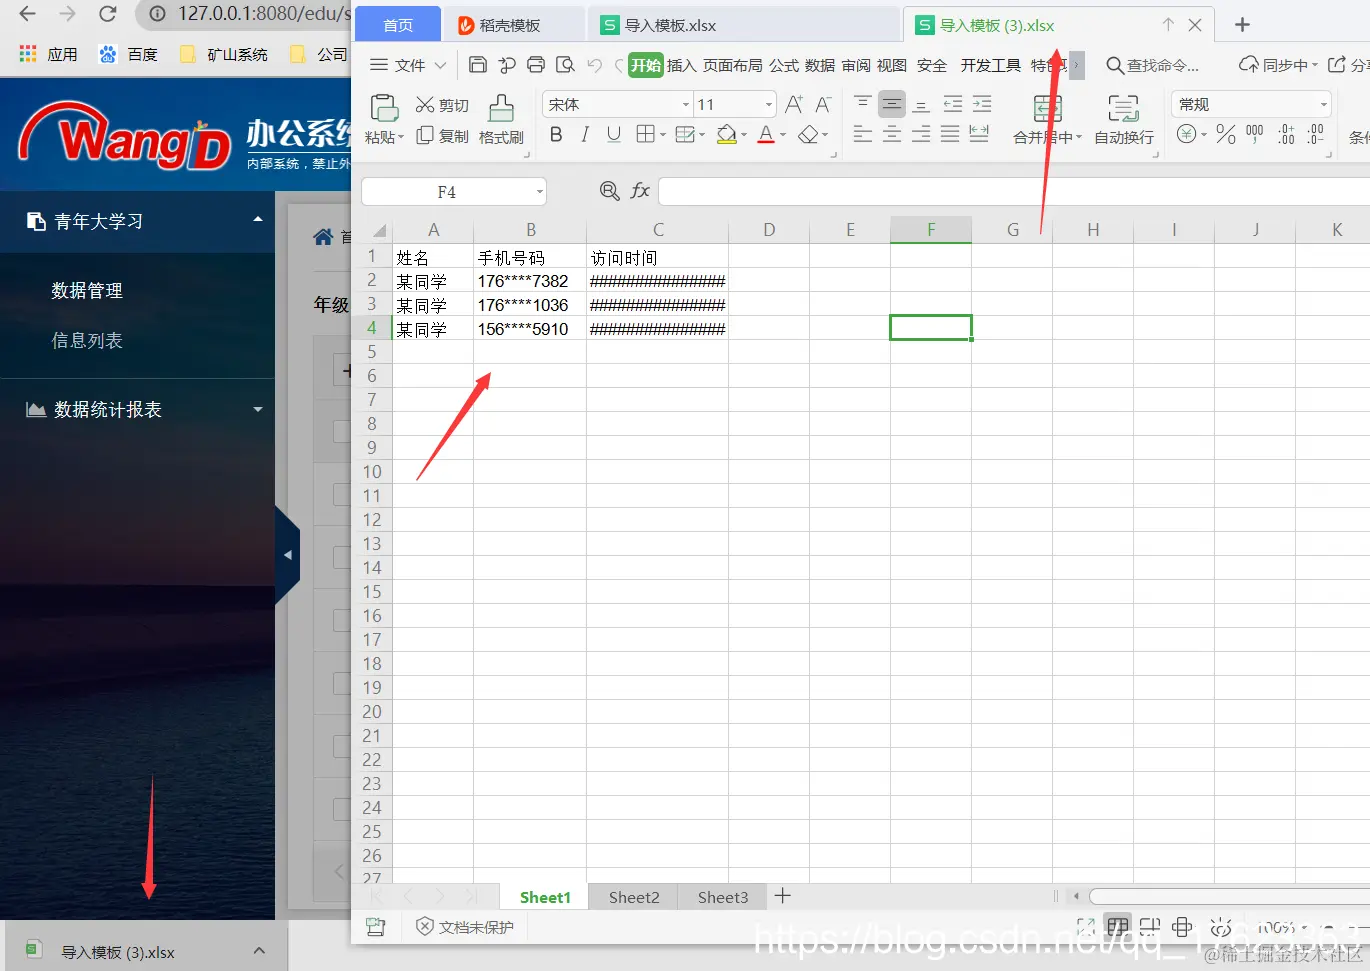This screenshot has height=971, width=1370.
Task: Click the cell borders icon
Action: click(646, 134)
